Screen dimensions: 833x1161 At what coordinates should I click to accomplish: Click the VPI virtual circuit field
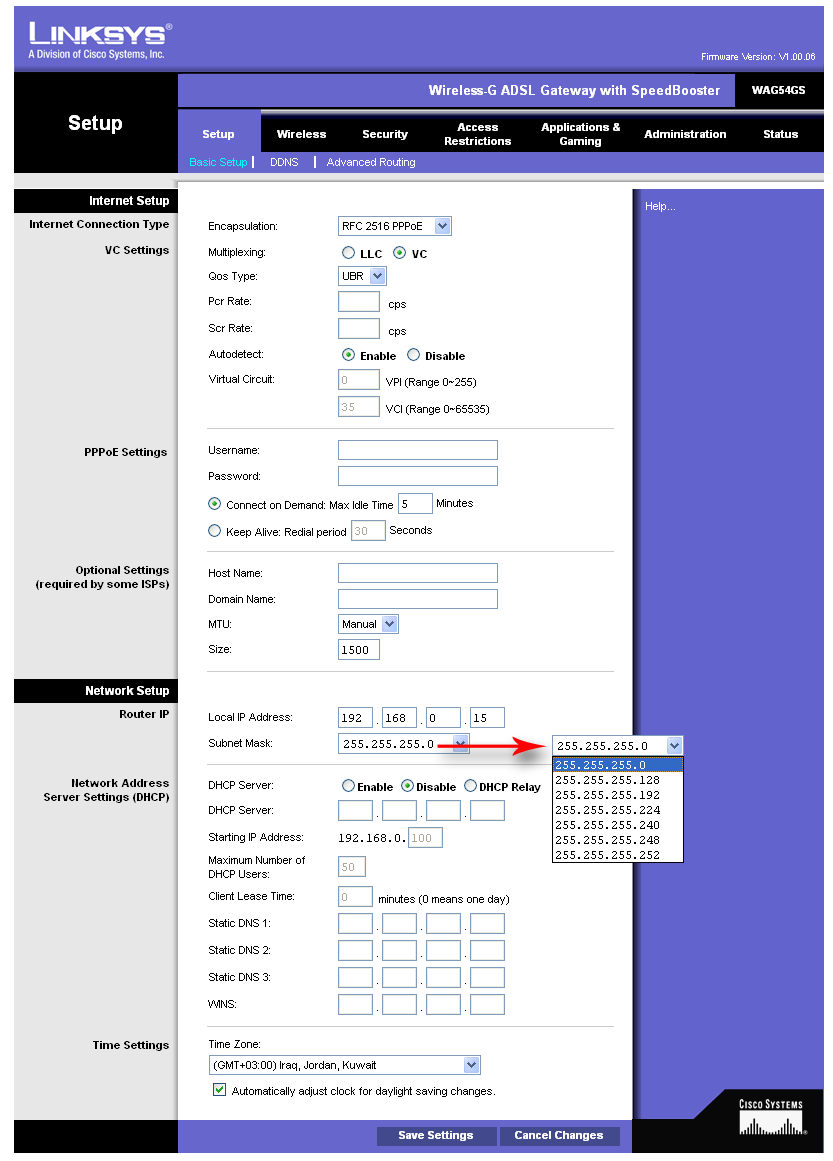tap(358, 379)
